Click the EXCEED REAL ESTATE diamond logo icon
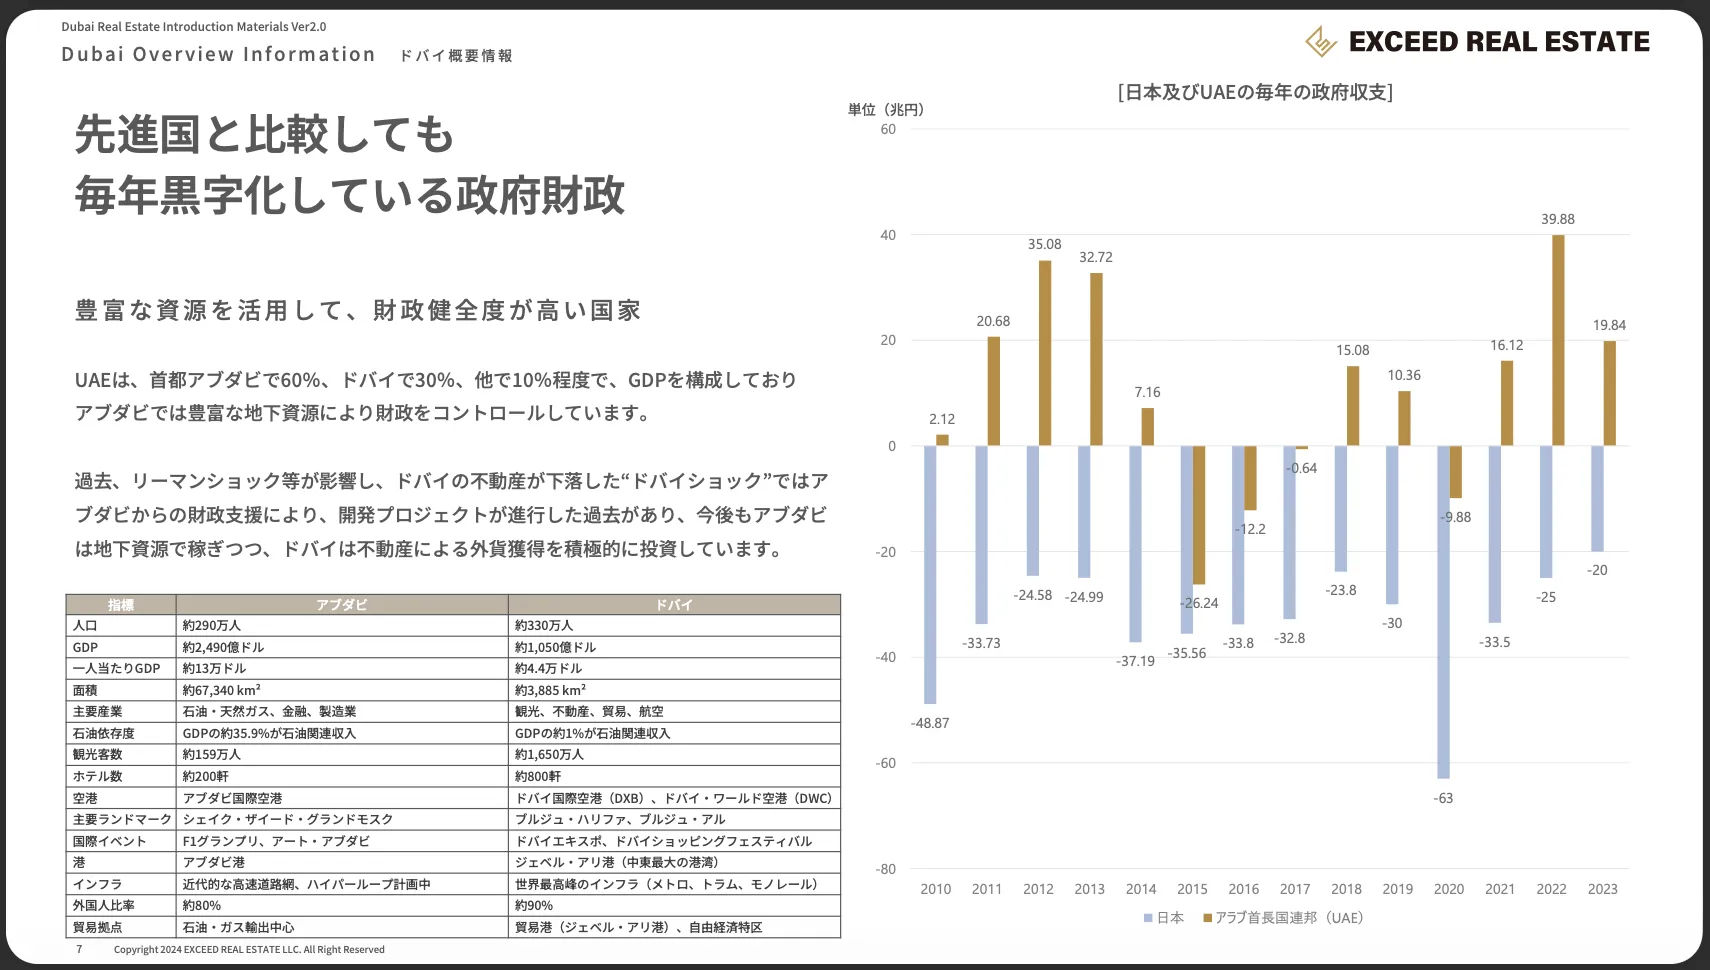Viewport: 1710px width, 970px height. [x=1320, y=41]
